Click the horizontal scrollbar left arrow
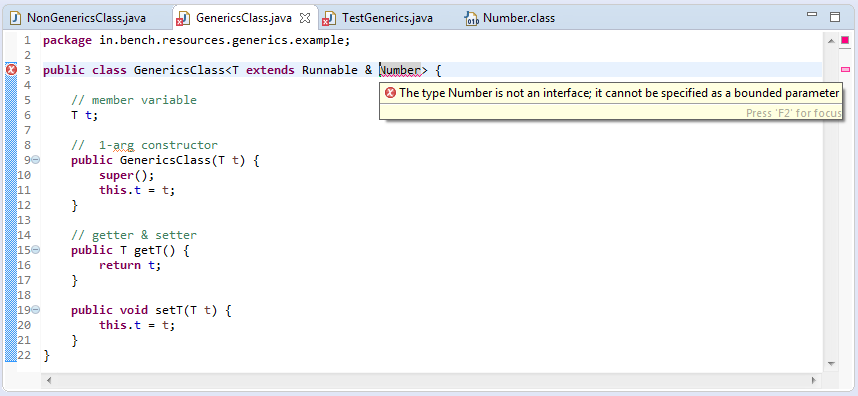 click(49, 380)
